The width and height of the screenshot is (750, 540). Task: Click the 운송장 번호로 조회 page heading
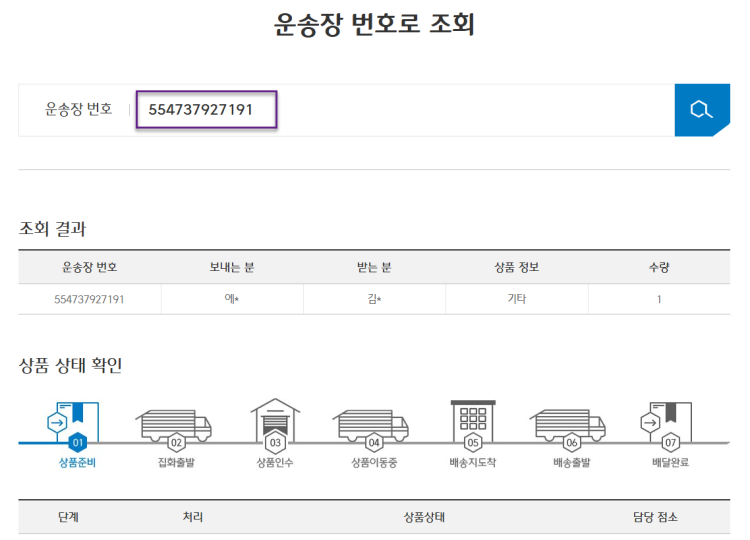pyautogui.click(x=374, y=26)
